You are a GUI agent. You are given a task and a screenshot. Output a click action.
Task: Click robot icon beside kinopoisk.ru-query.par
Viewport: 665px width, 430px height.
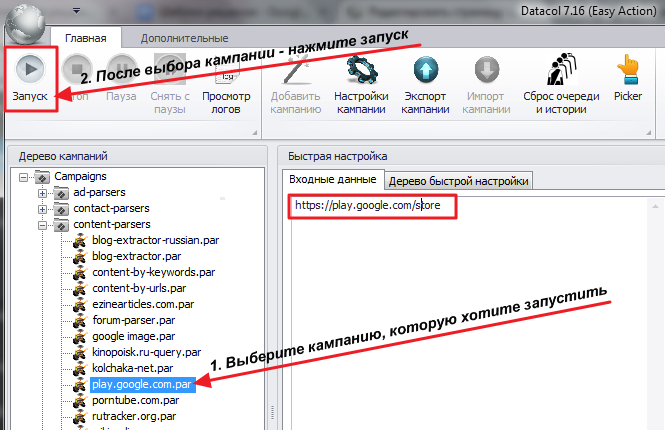(x=80, y=353)
